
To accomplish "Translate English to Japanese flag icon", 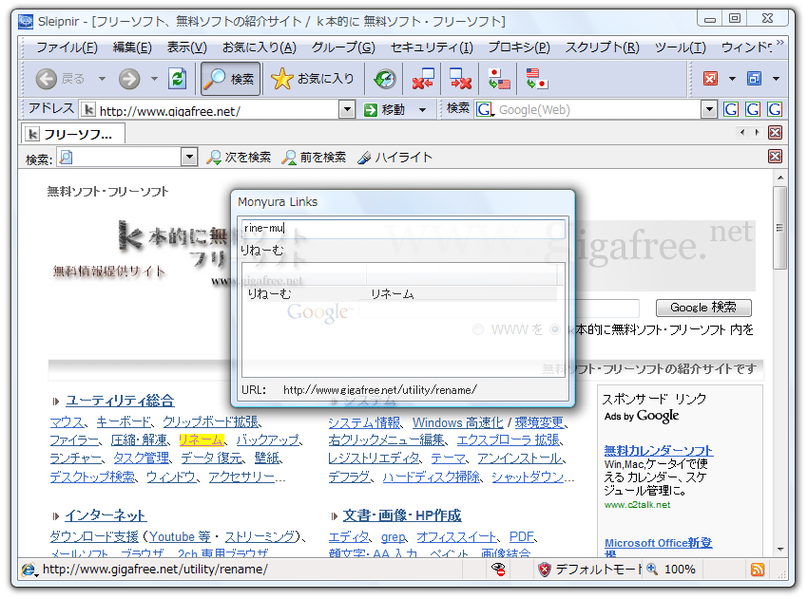I will [536, 79].
